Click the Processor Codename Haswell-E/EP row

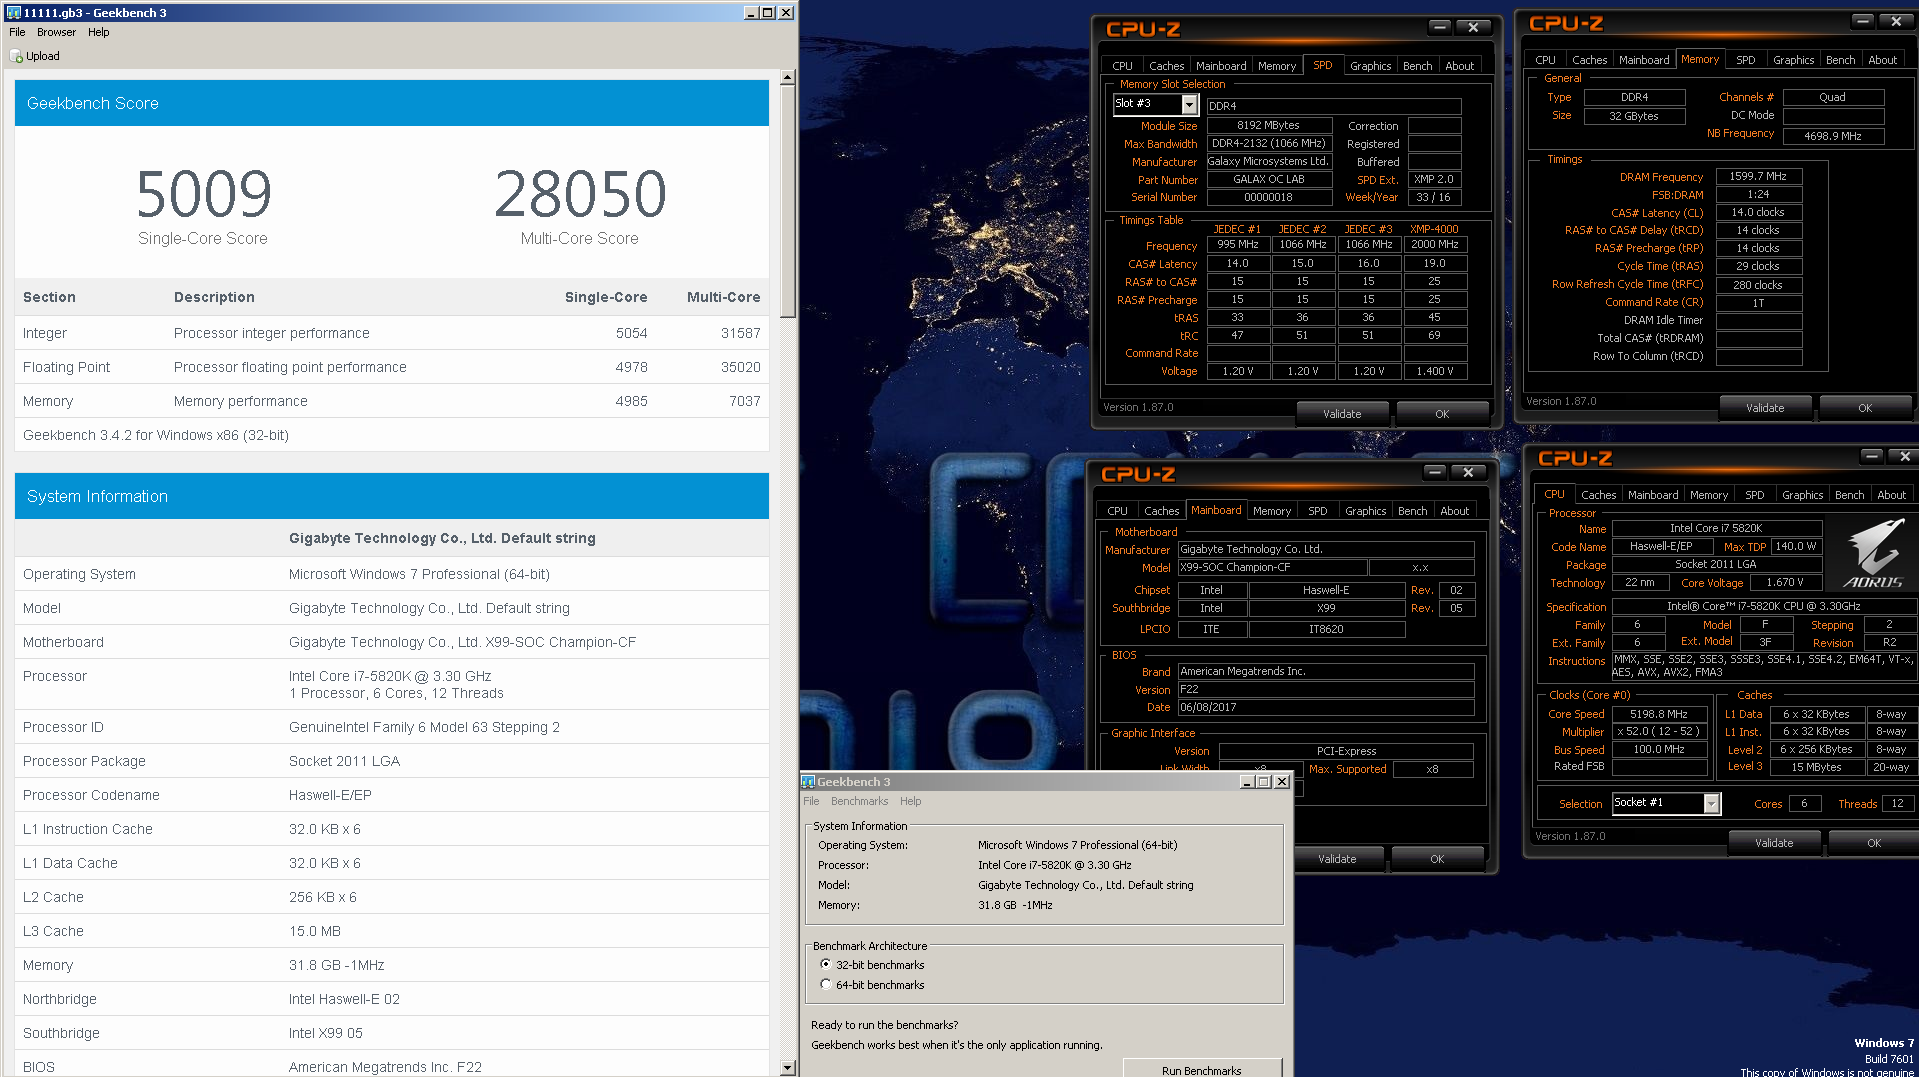392,795
